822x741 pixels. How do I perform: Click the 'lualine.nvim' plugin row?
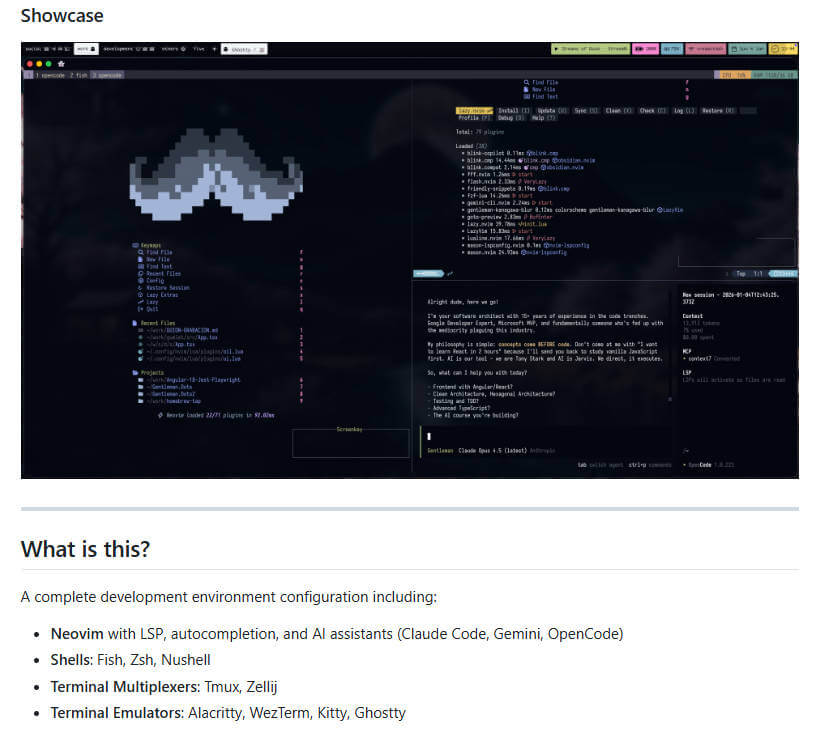509,238
